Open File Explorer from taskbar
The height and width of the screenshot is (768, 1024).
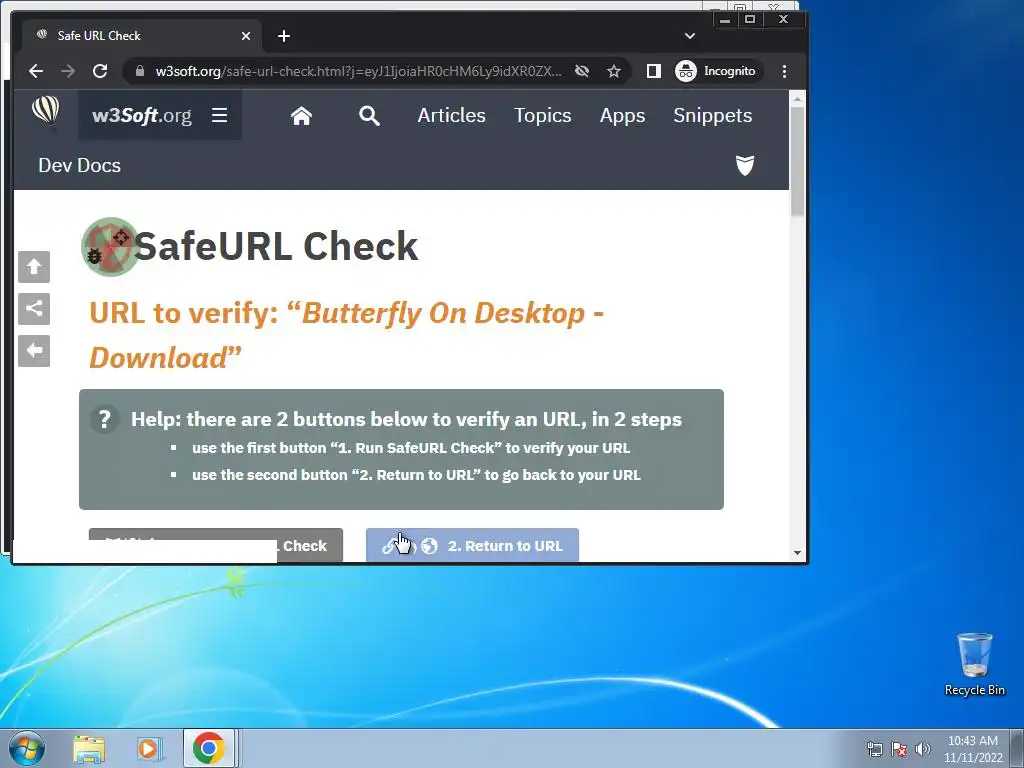tap(89, 749)
